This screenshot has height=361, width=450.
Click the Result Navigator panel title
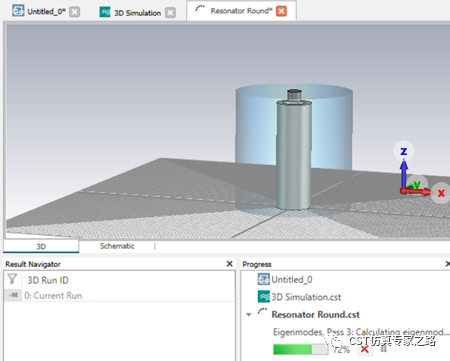(x=33, y=264)
